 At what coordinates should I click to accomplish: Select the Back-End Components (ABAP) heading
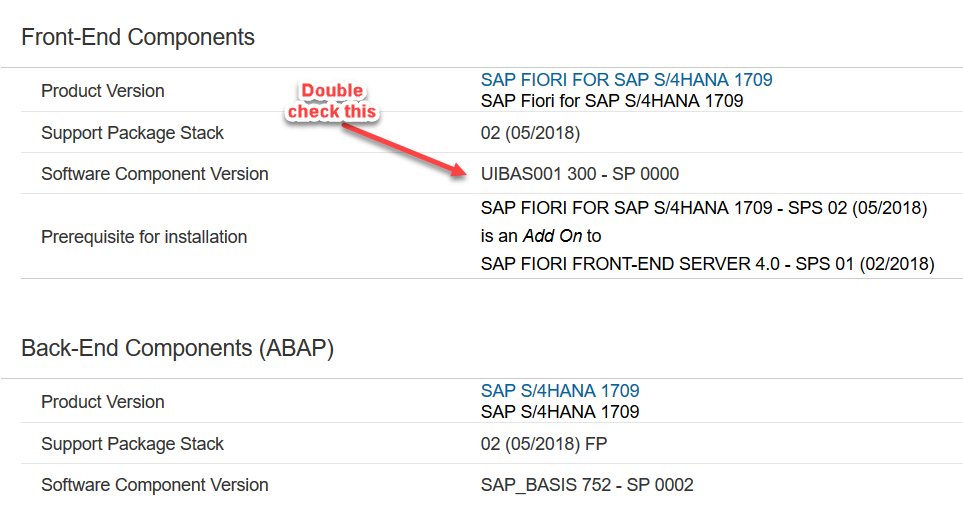click(177, 348)
